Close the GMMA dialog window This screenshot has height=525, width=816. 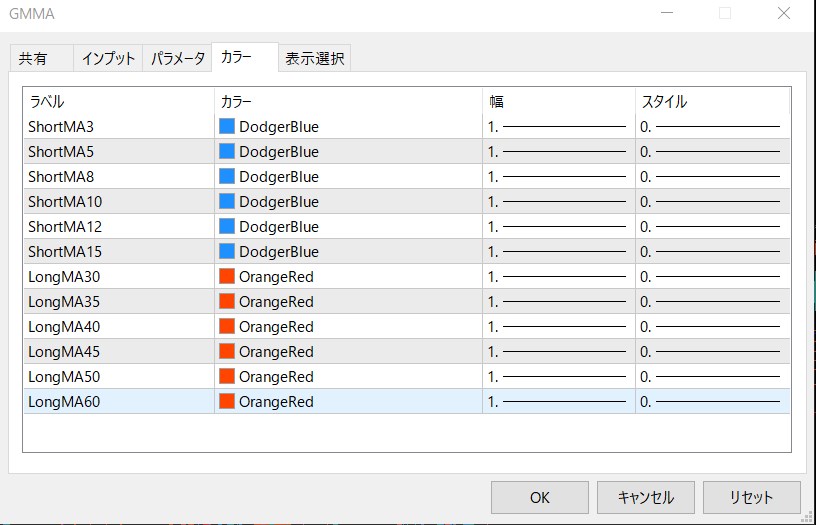click(x=784, y=13)
